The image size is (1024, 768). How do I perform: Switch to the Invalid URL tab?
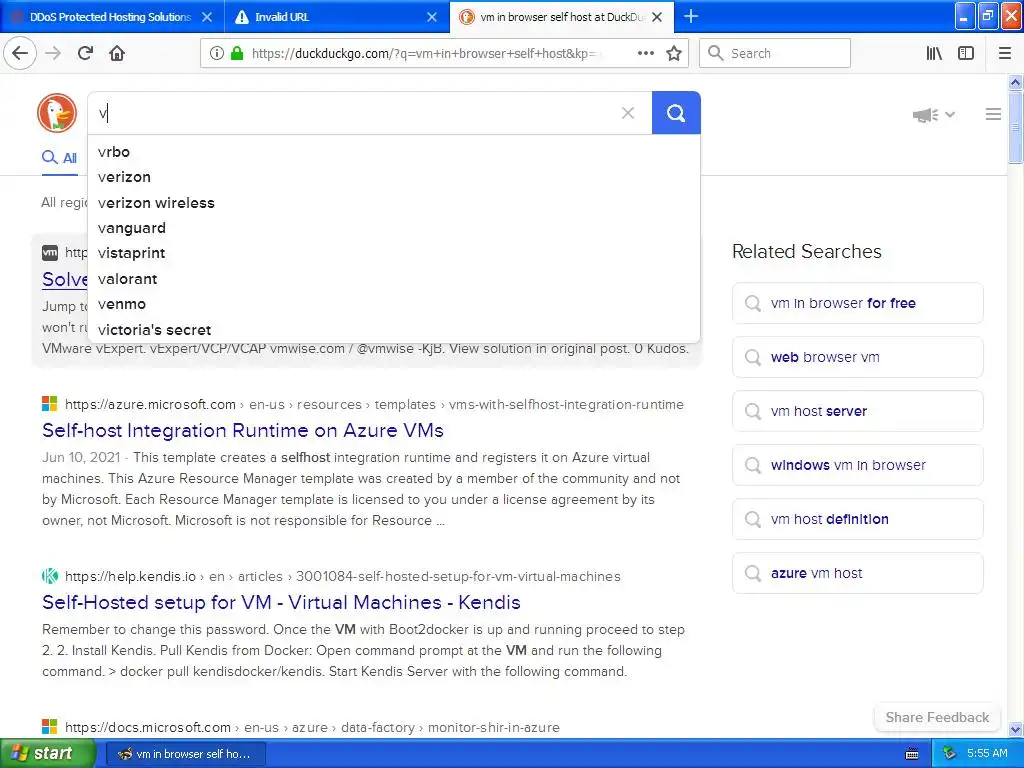point(337,17)
